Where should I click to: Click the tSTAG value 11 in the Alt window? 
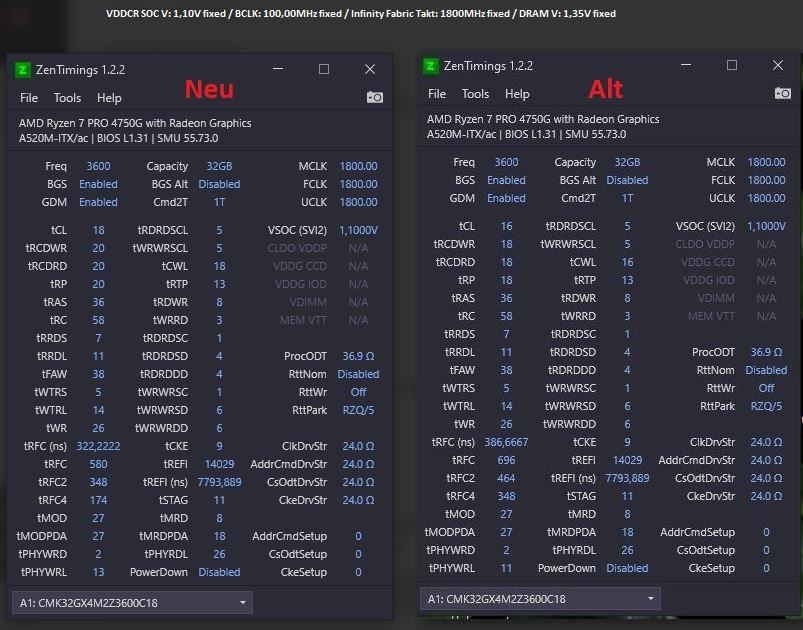pos(627,496)
